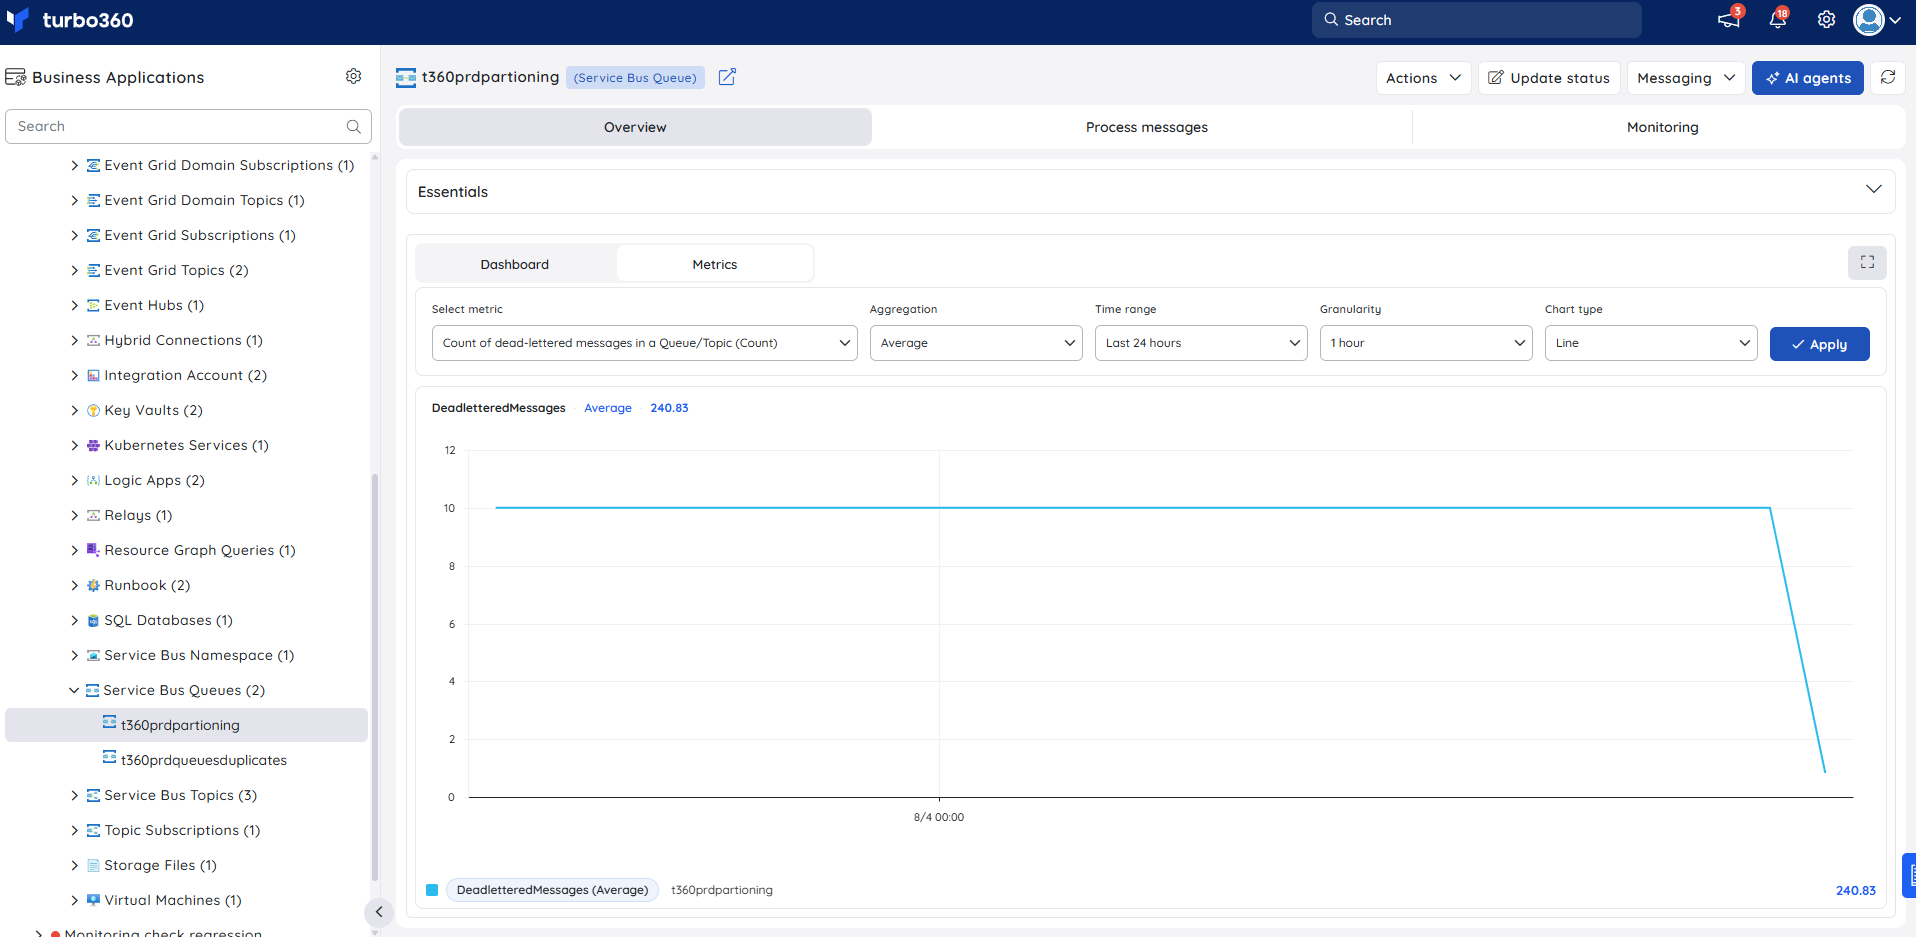This screenshot has height=937, width=1916.
Task: Click the AI agents button
Action: (1808, 78)
